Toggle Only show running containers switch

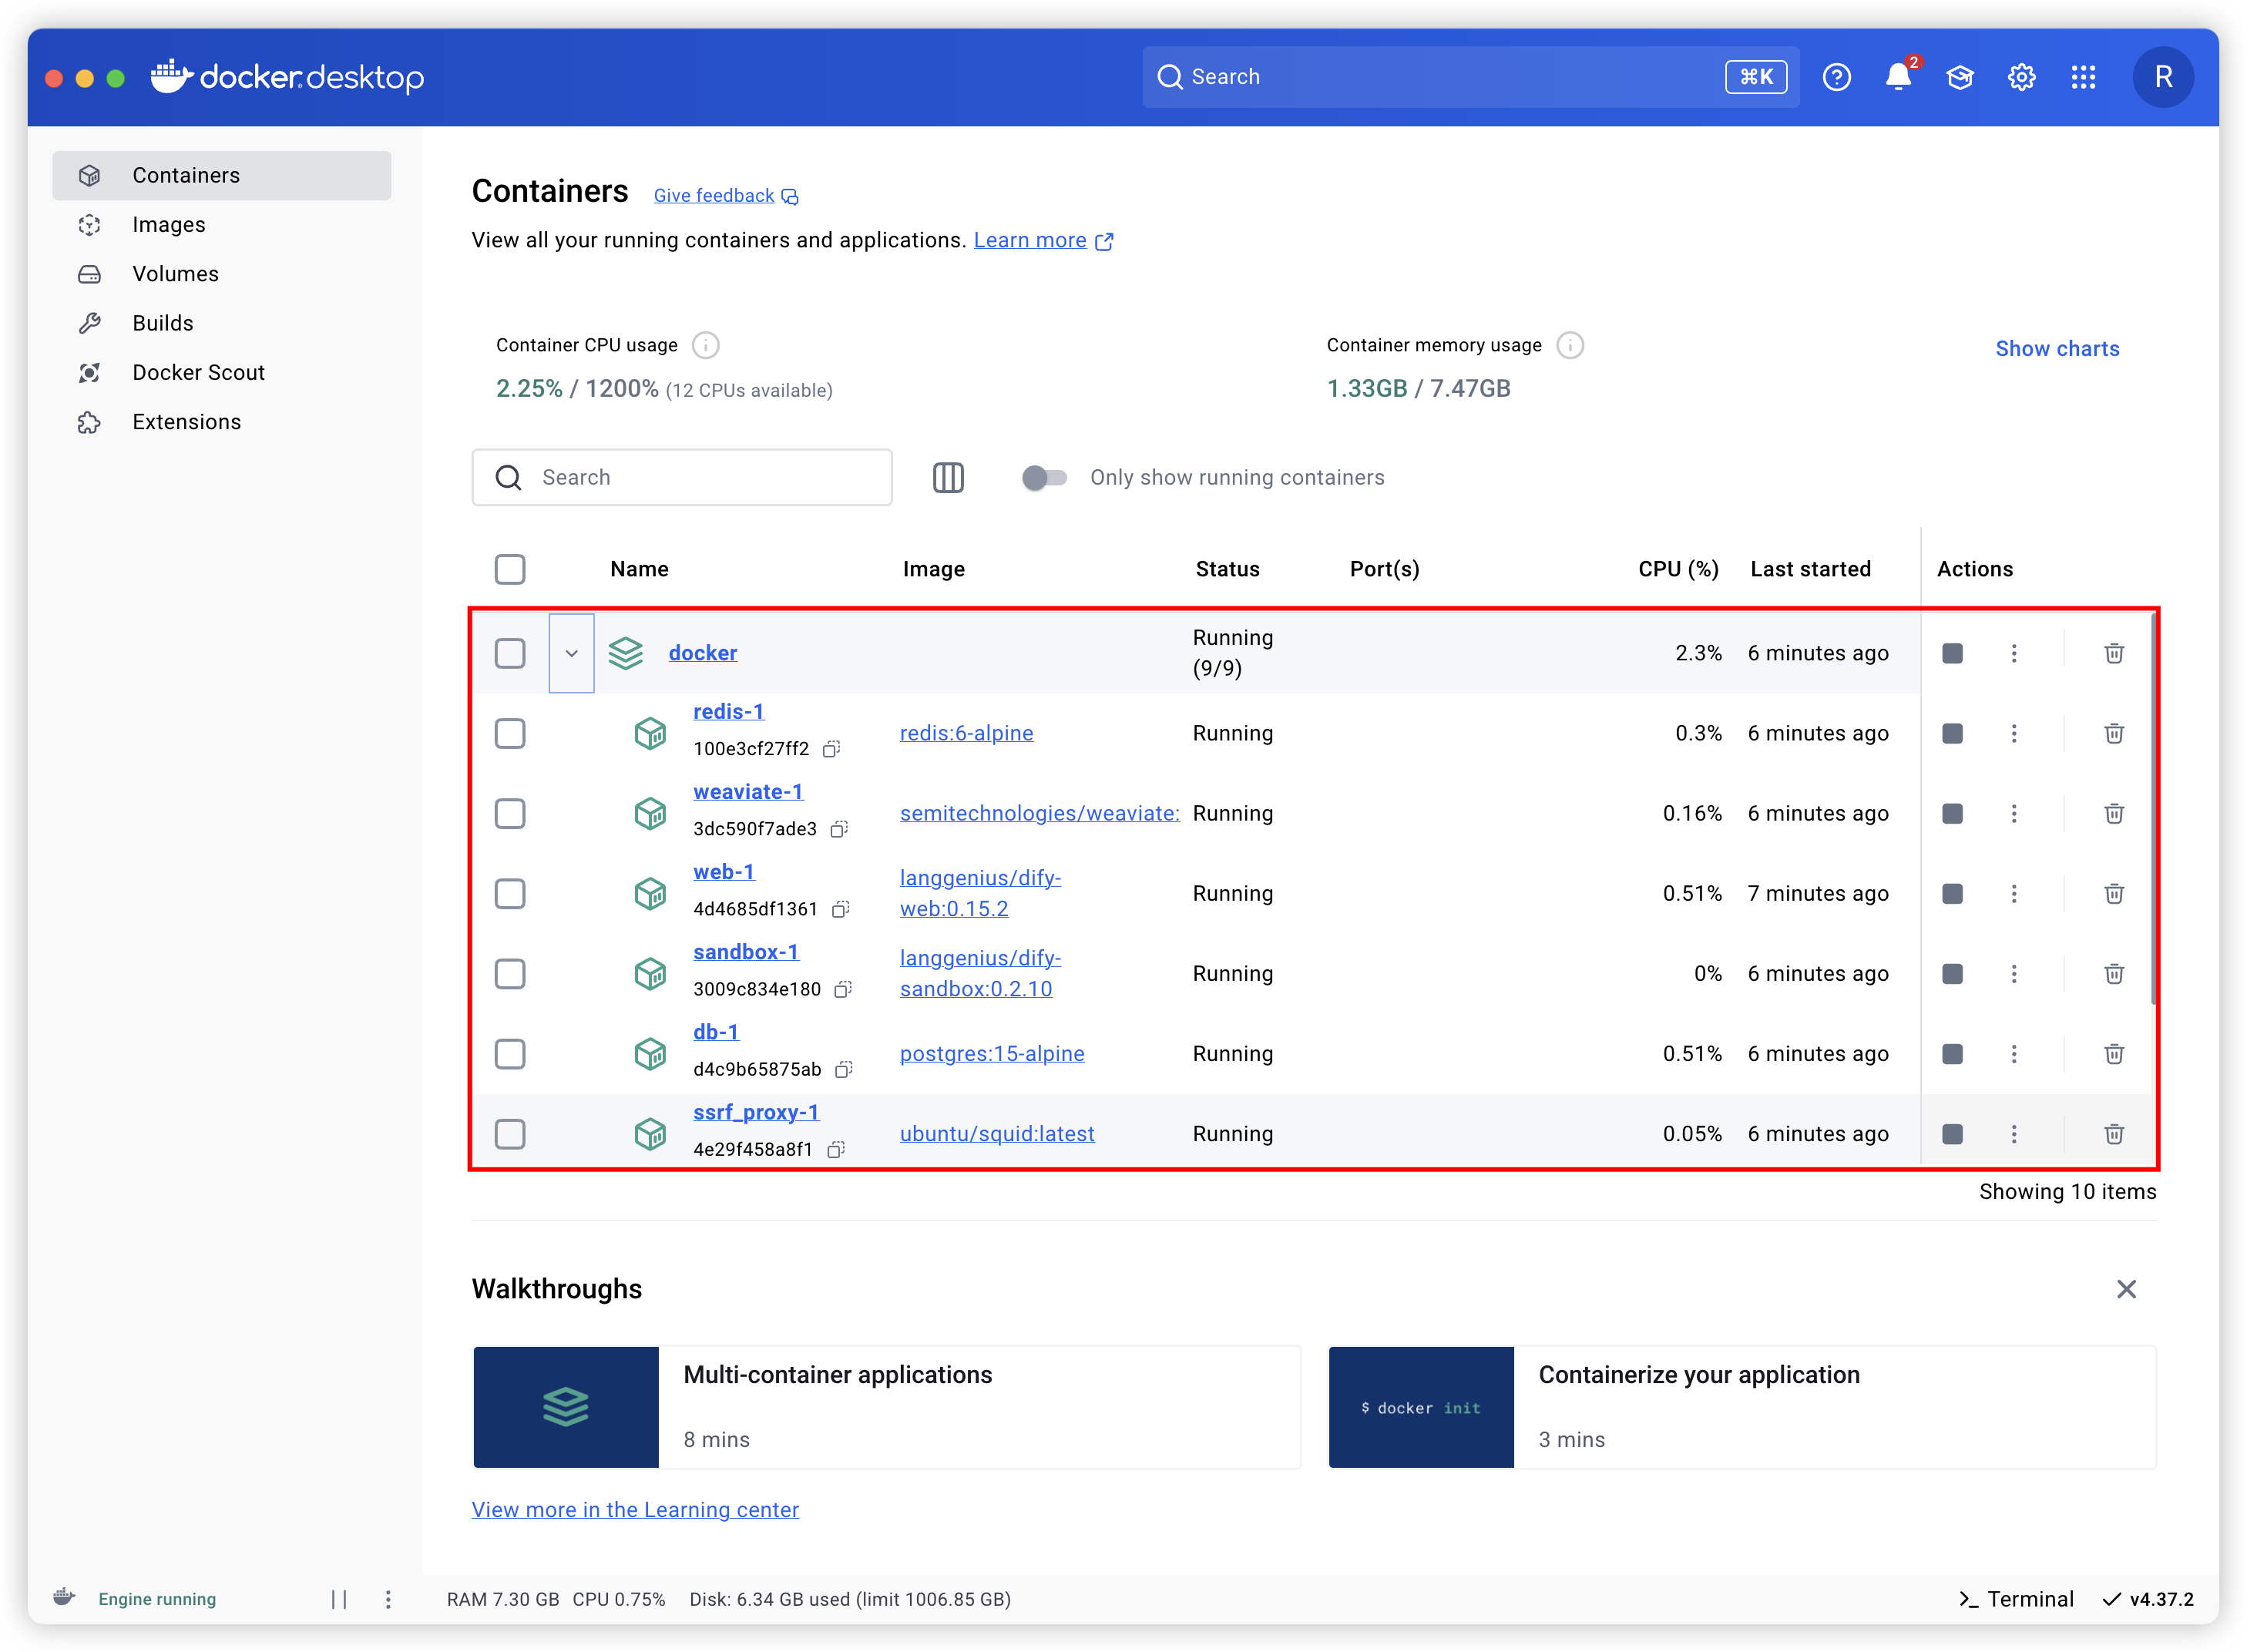point(1043,476)
